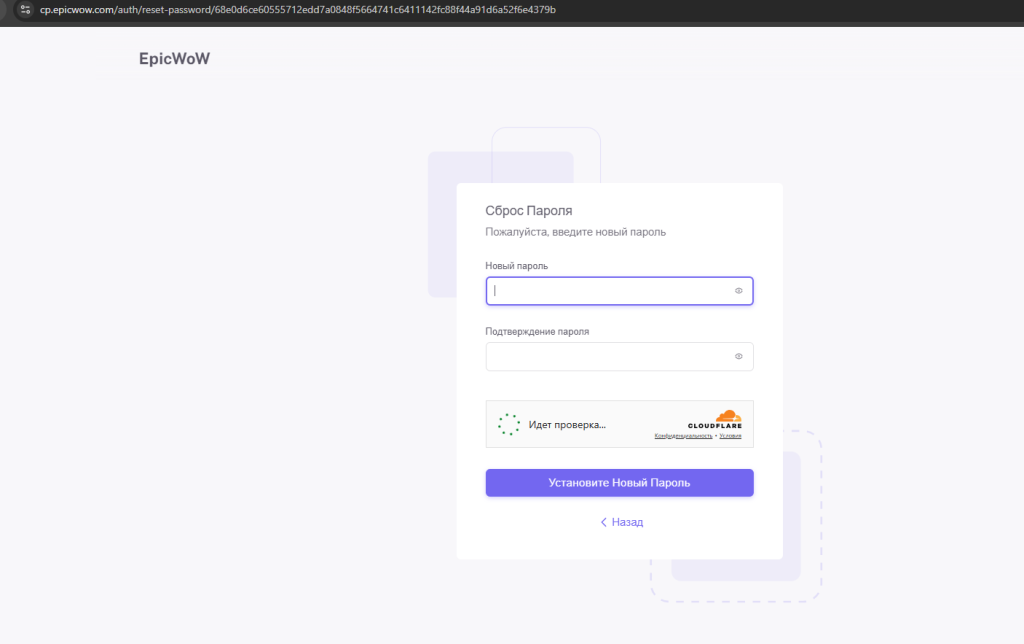Screen dimensions: 1024x644
Task: Click the left chevron beside Назад
Action: (x=604, y=522)
